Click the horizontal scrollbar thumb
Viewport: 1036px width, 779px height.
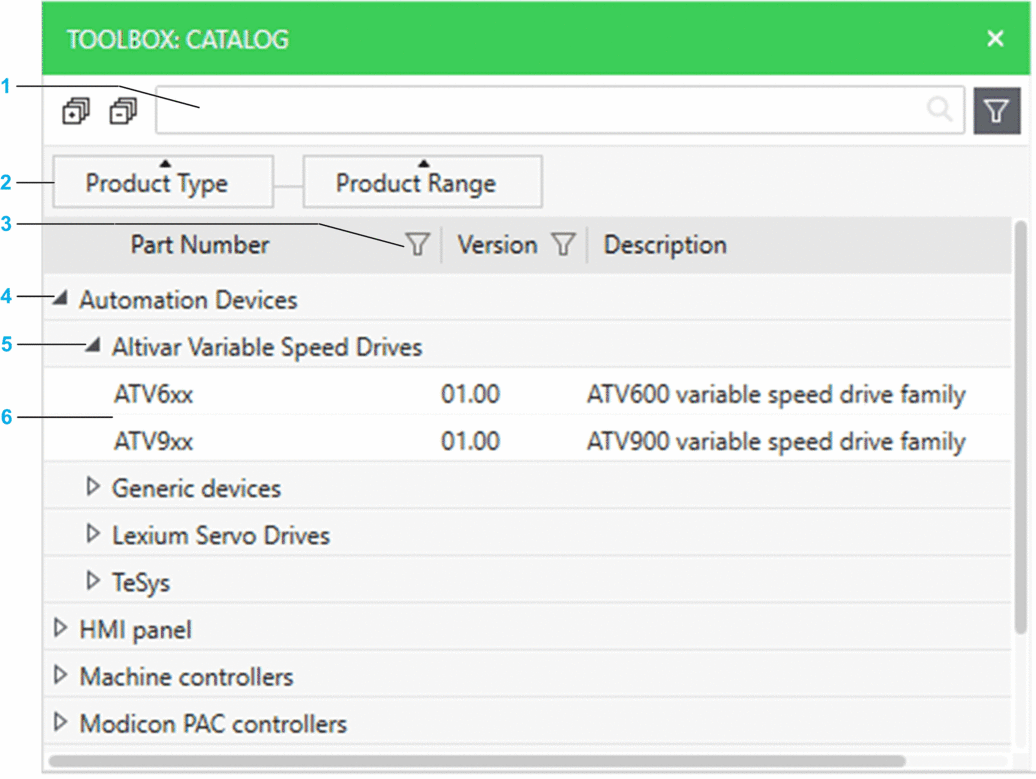point(477,761)
